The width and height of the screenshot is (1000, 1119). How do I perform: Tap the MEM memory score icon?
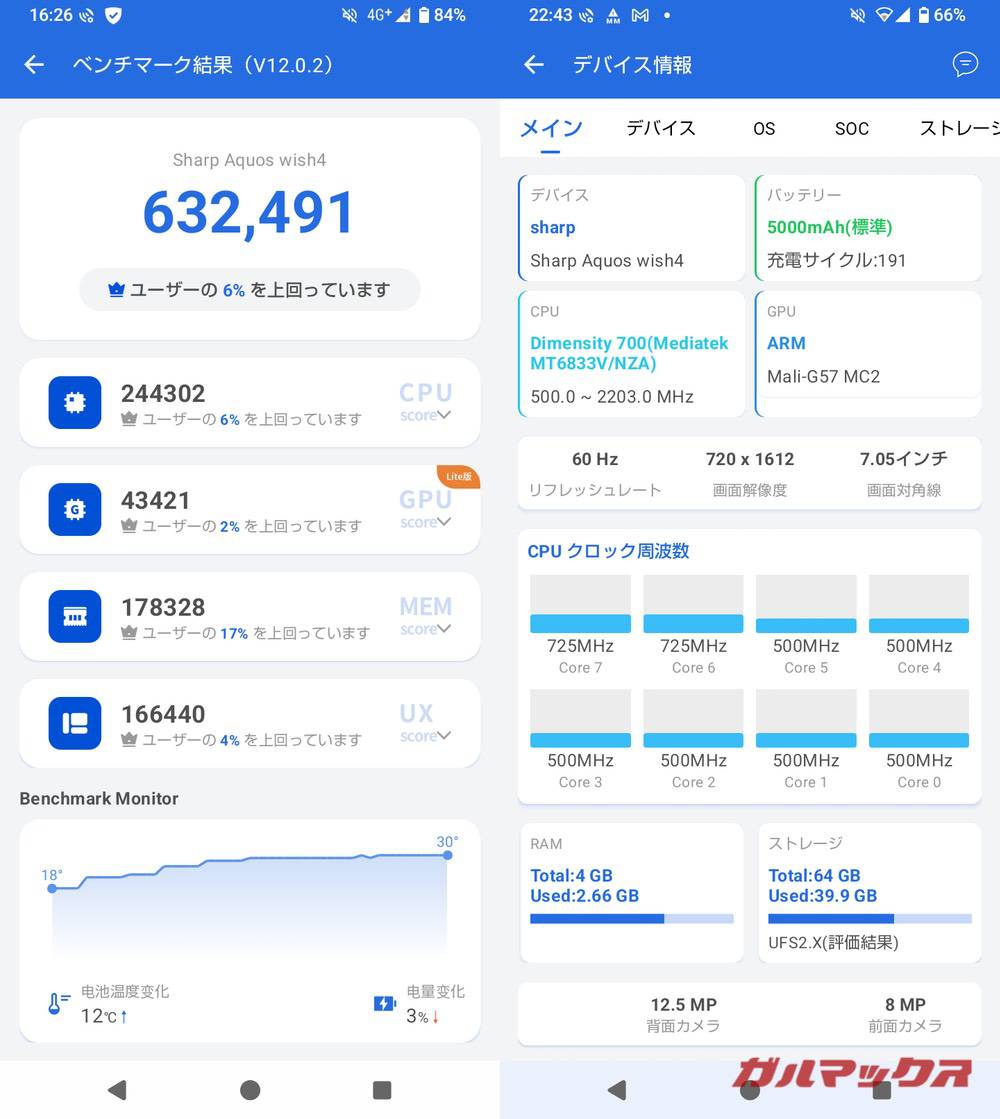(75, 617)
